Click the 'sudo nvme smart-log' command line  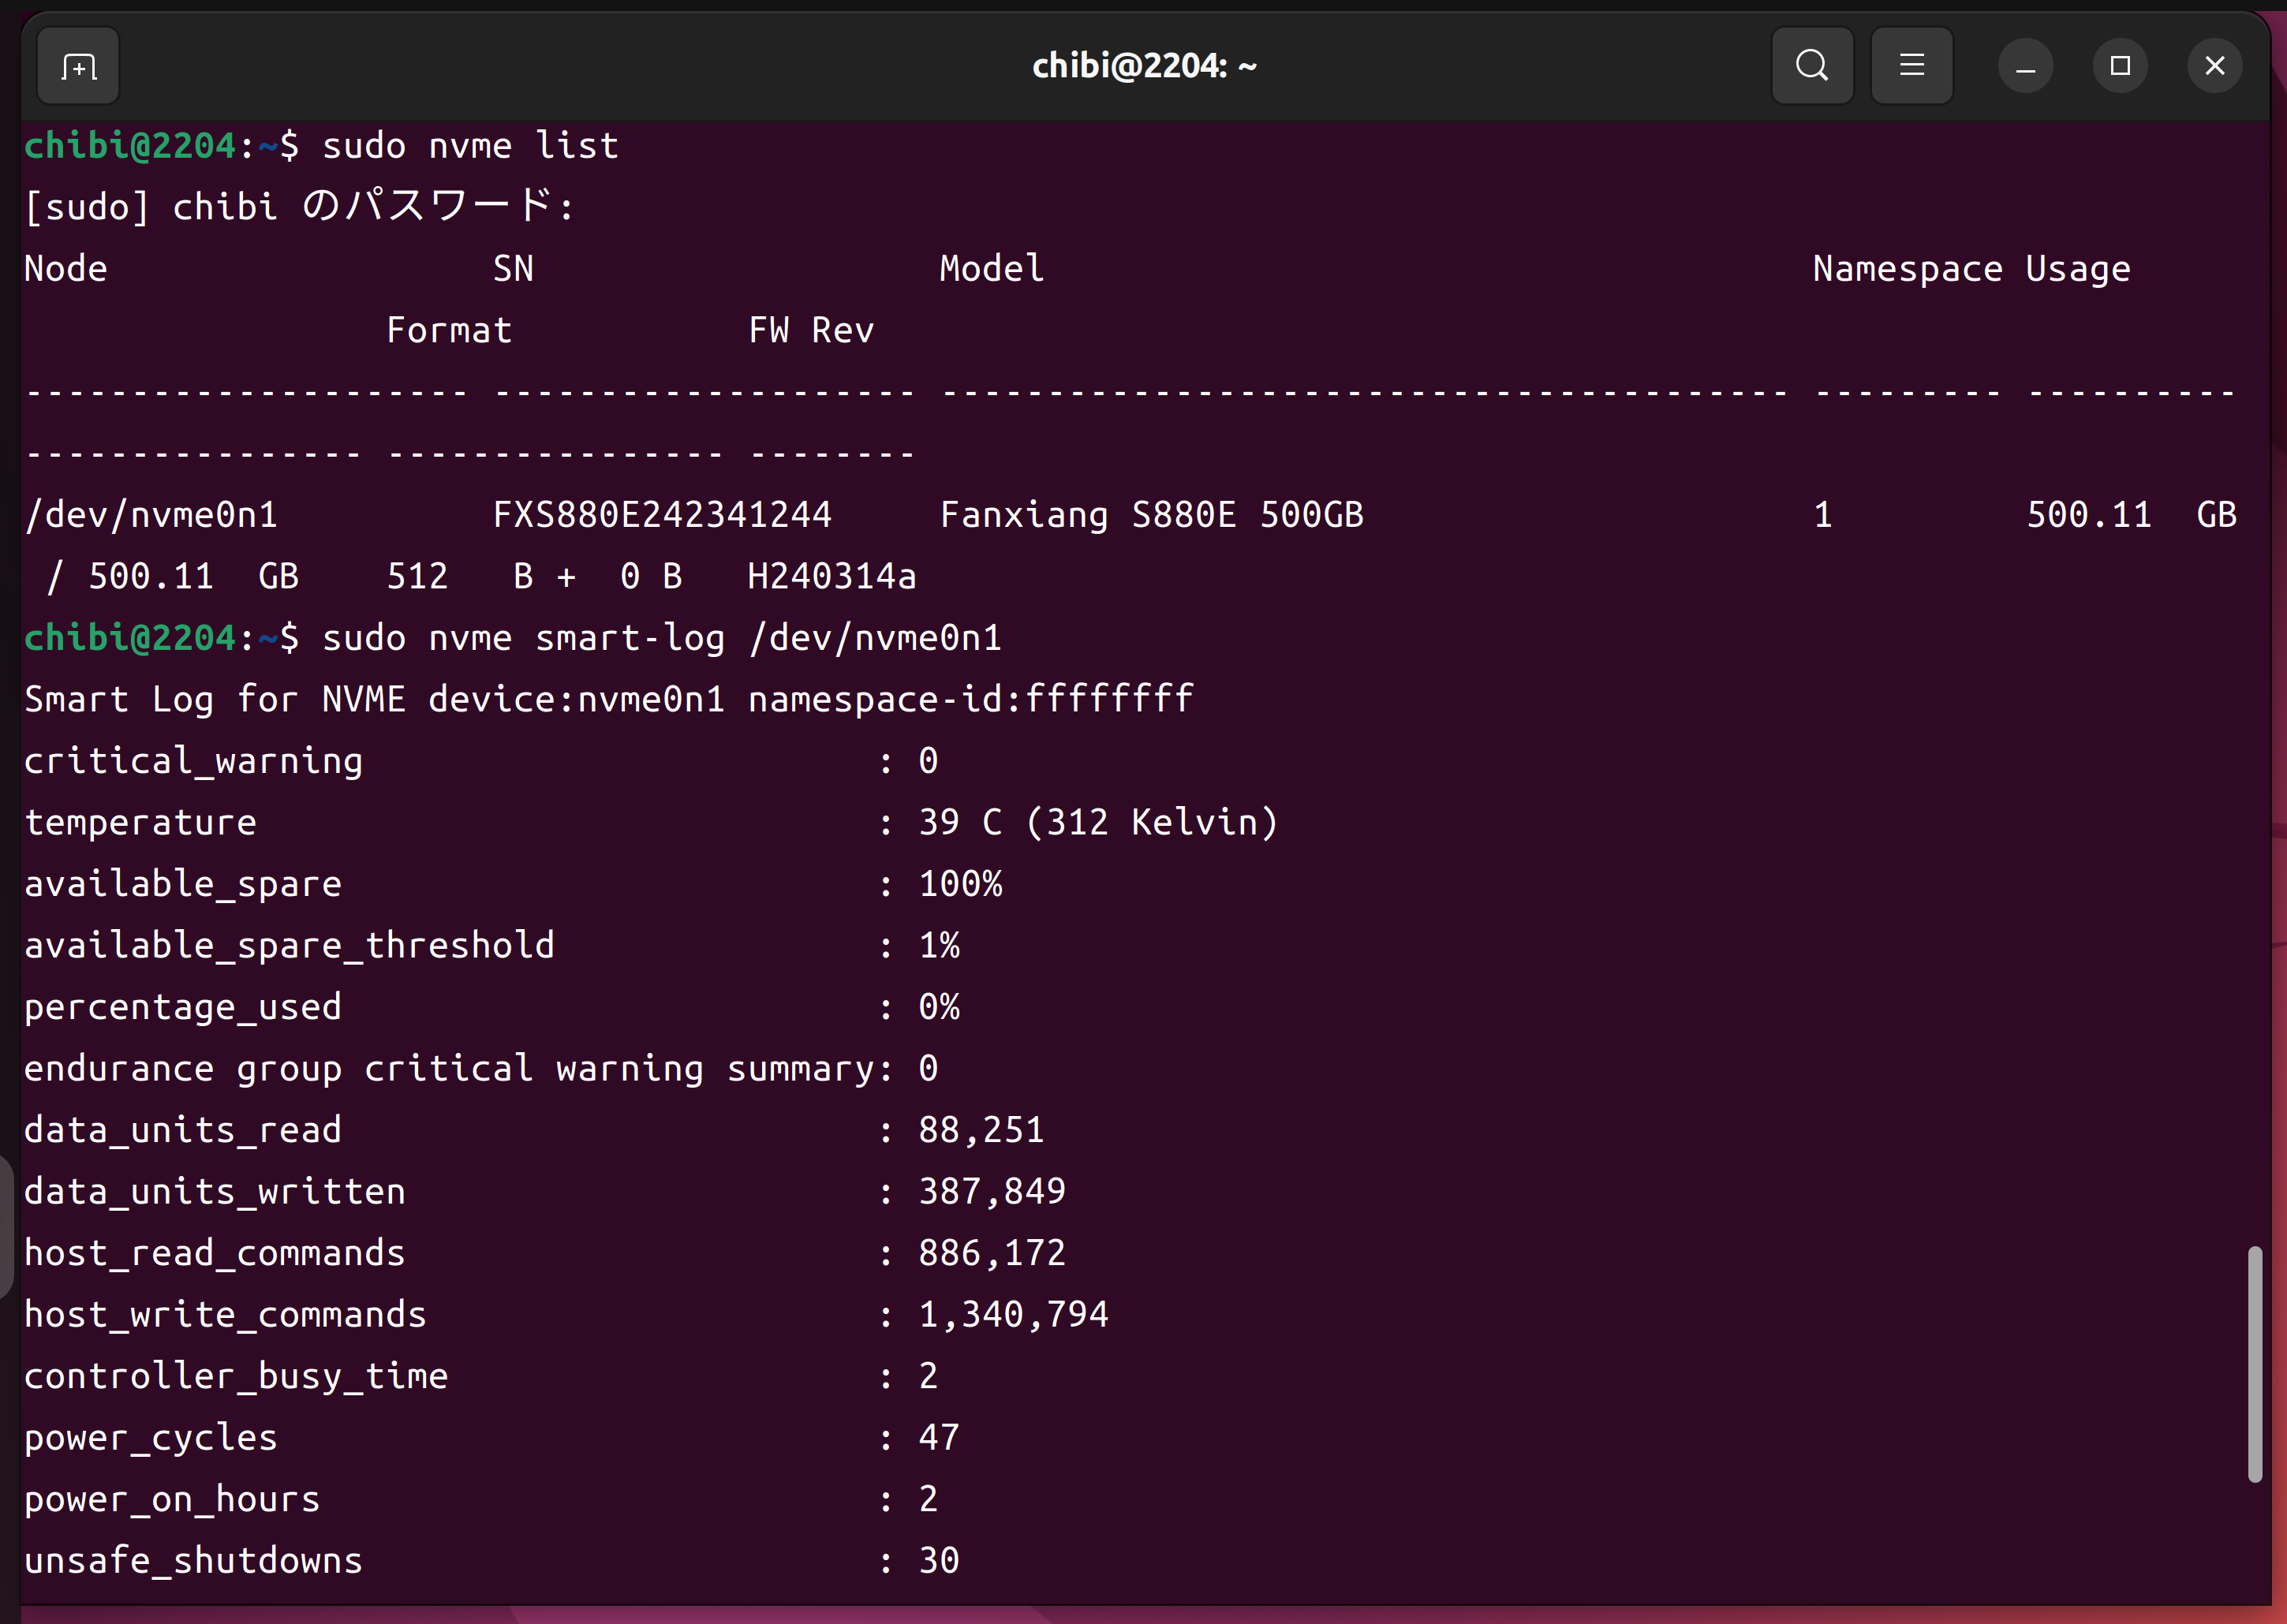click(x=661, y=638)
